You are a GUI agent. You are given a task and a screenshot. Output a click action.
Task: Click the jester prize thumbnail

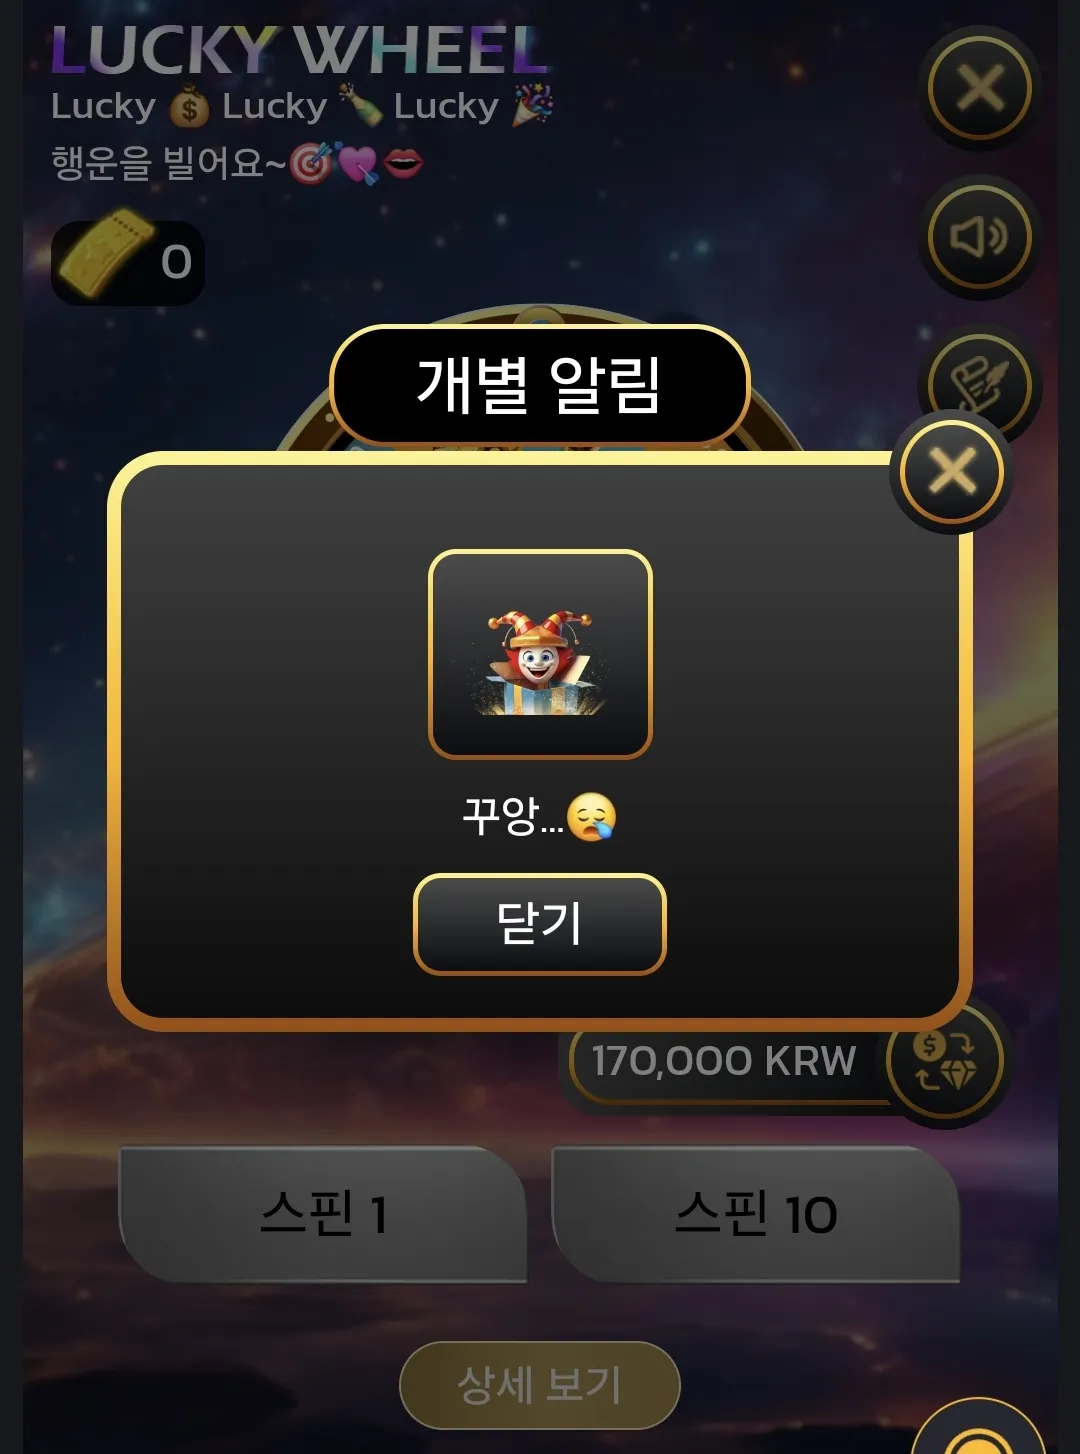540,654
